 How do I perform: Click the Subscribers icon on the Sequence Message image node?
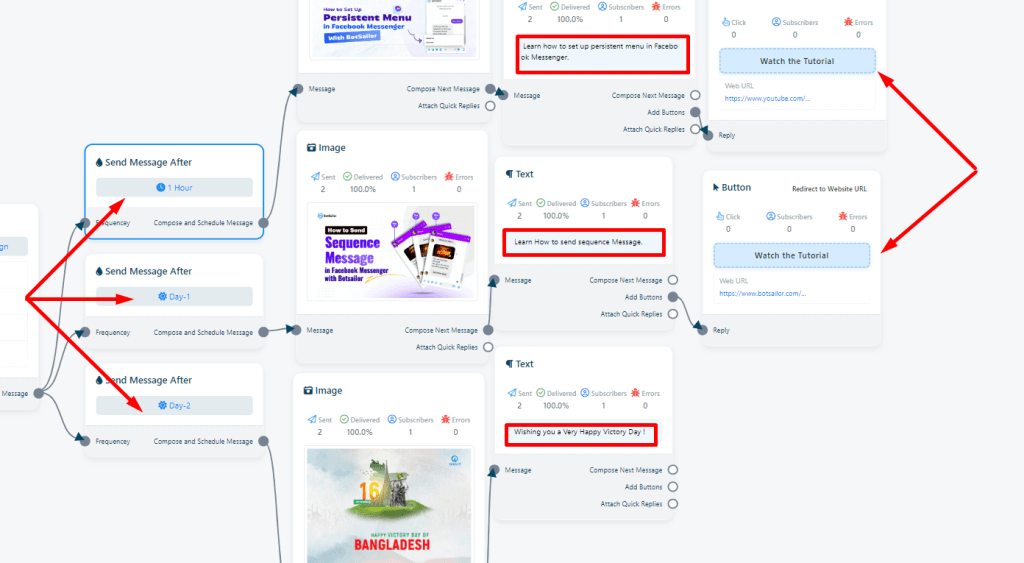point(395,177)
